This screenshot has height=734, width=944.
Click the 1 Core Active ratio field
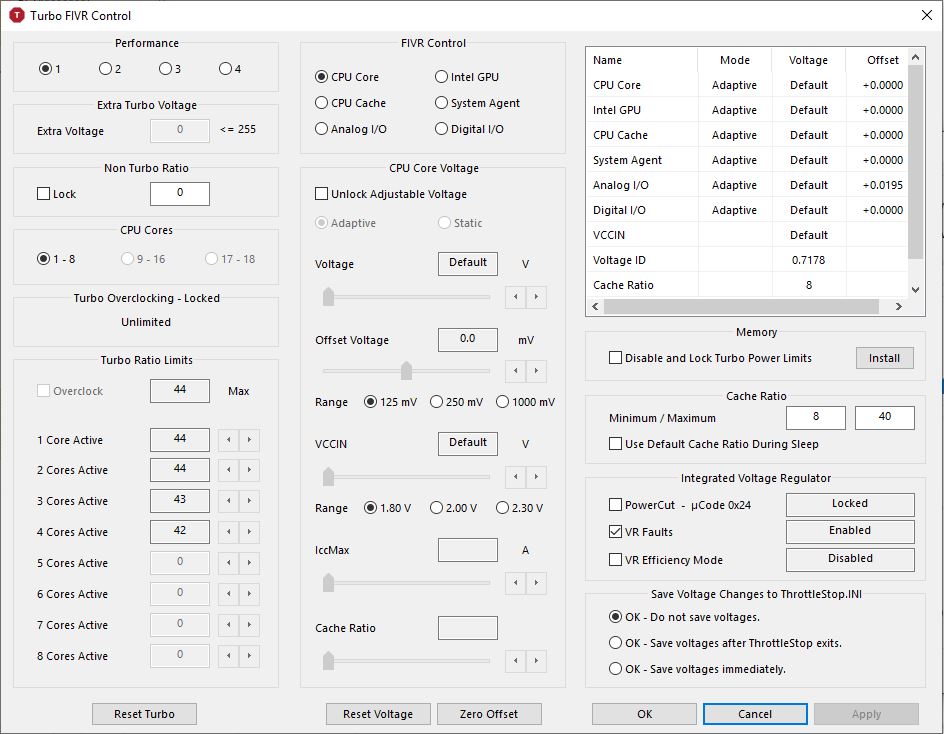pos(180,440)
